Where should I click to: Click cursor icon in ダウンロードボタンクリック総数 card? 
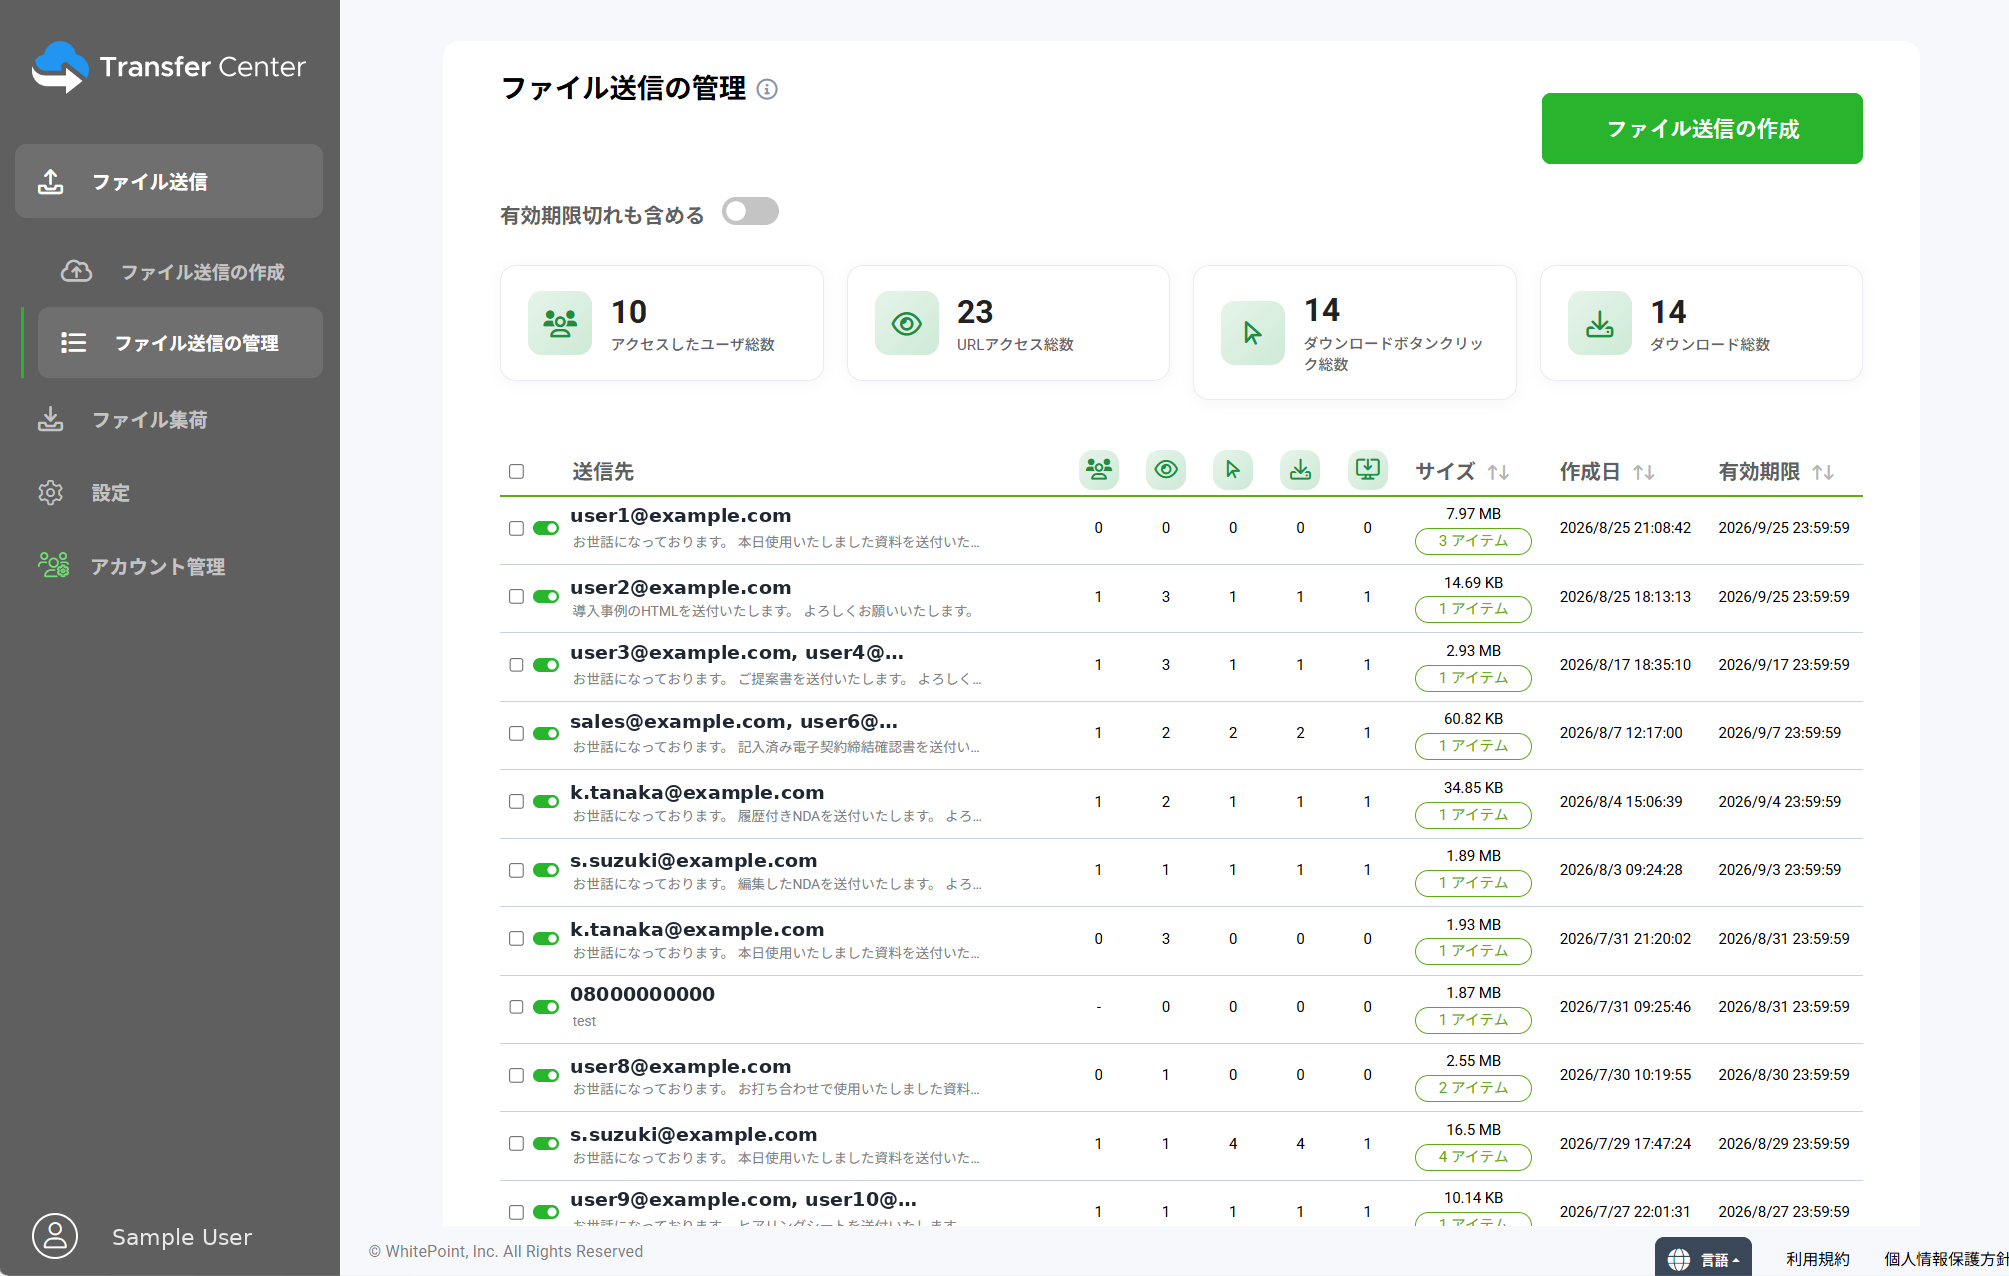coord(1253,333)
